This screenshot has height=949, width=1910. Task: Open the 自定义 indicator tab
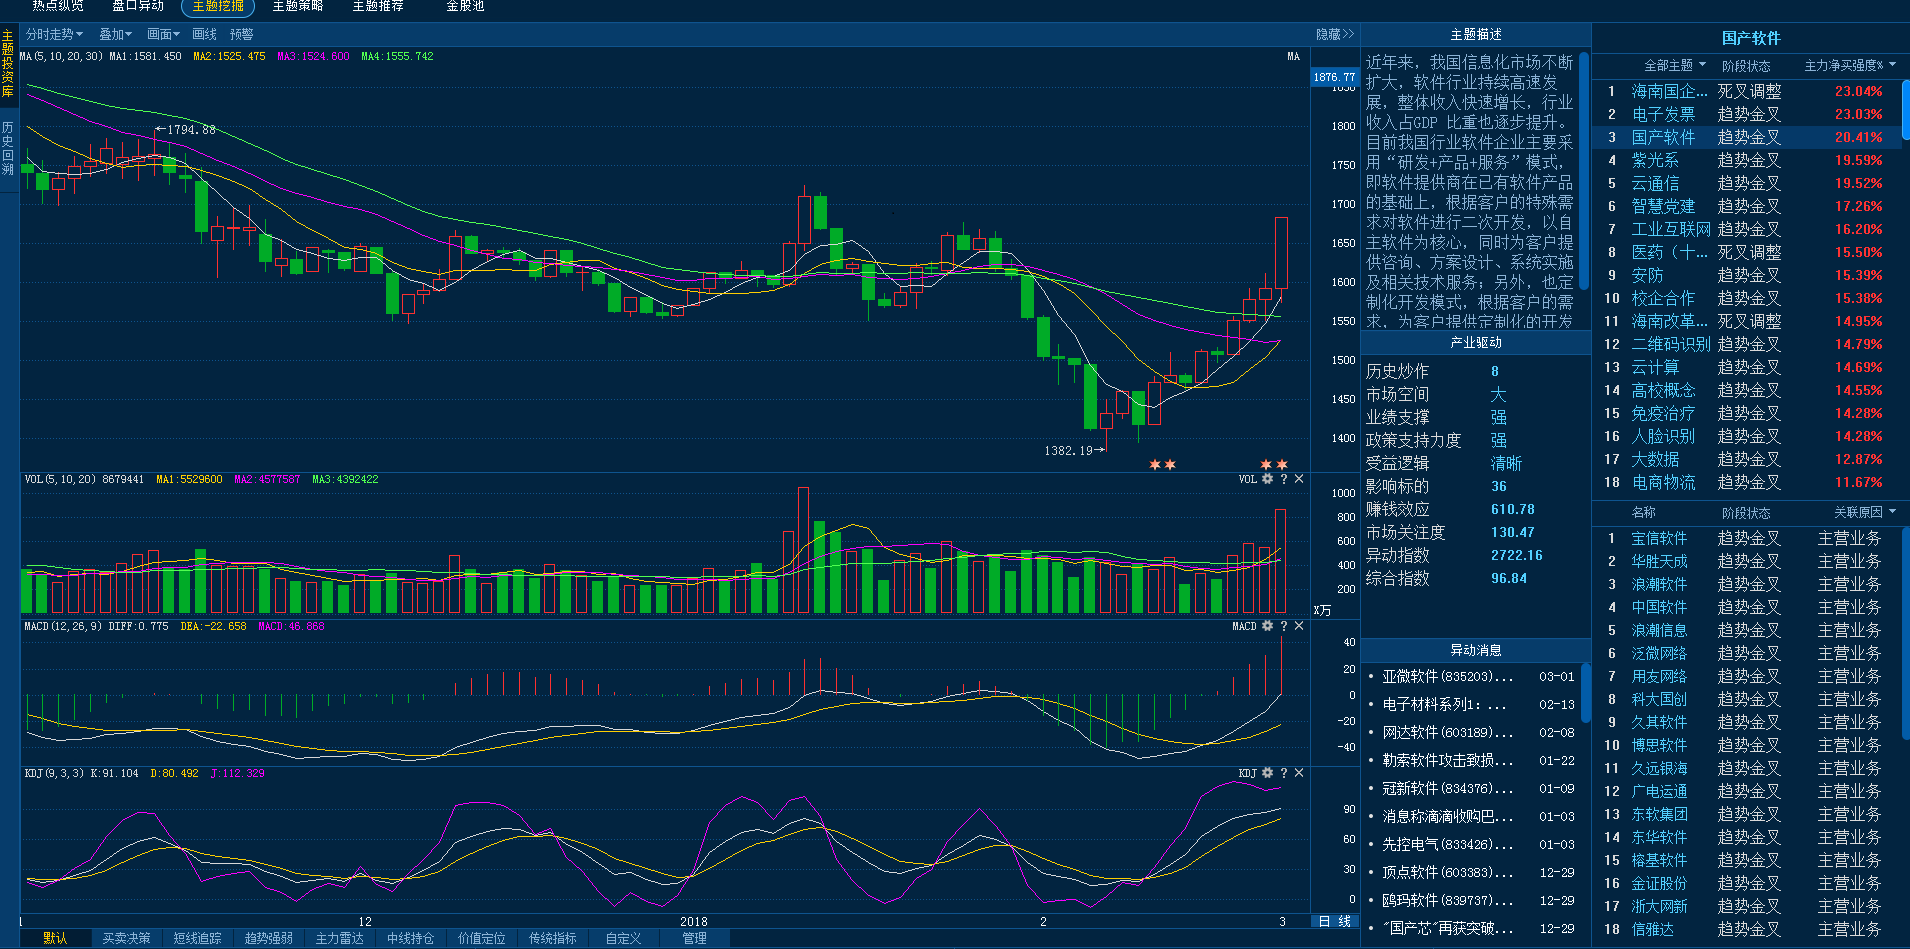[x=623, y=938]
